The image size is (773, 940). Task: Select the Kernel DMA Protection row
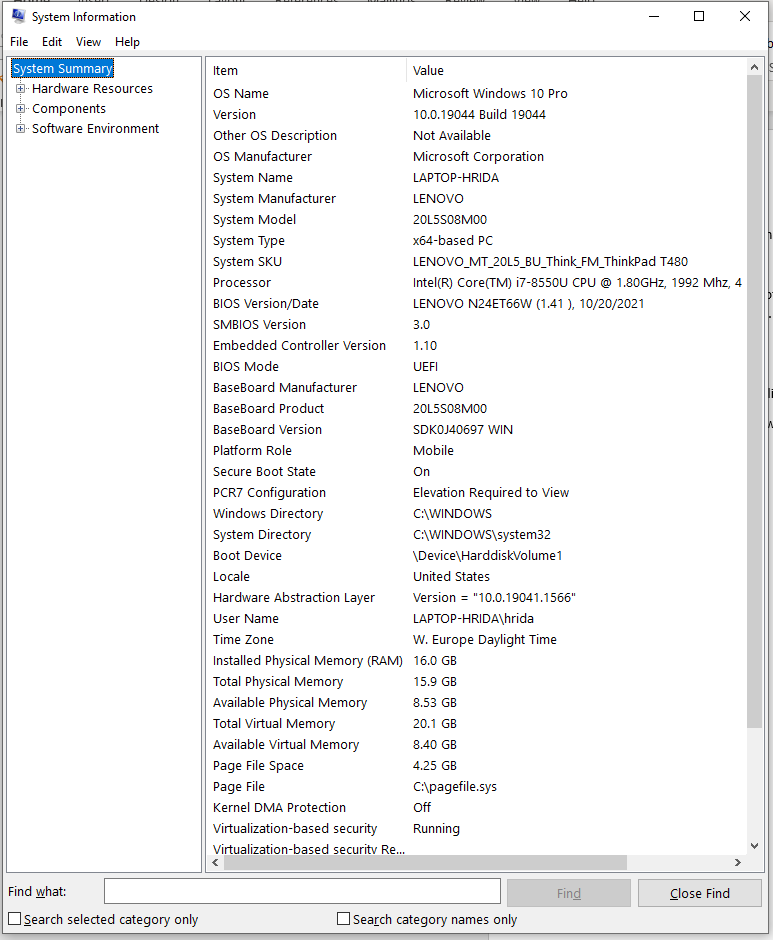tap(477, 807)
